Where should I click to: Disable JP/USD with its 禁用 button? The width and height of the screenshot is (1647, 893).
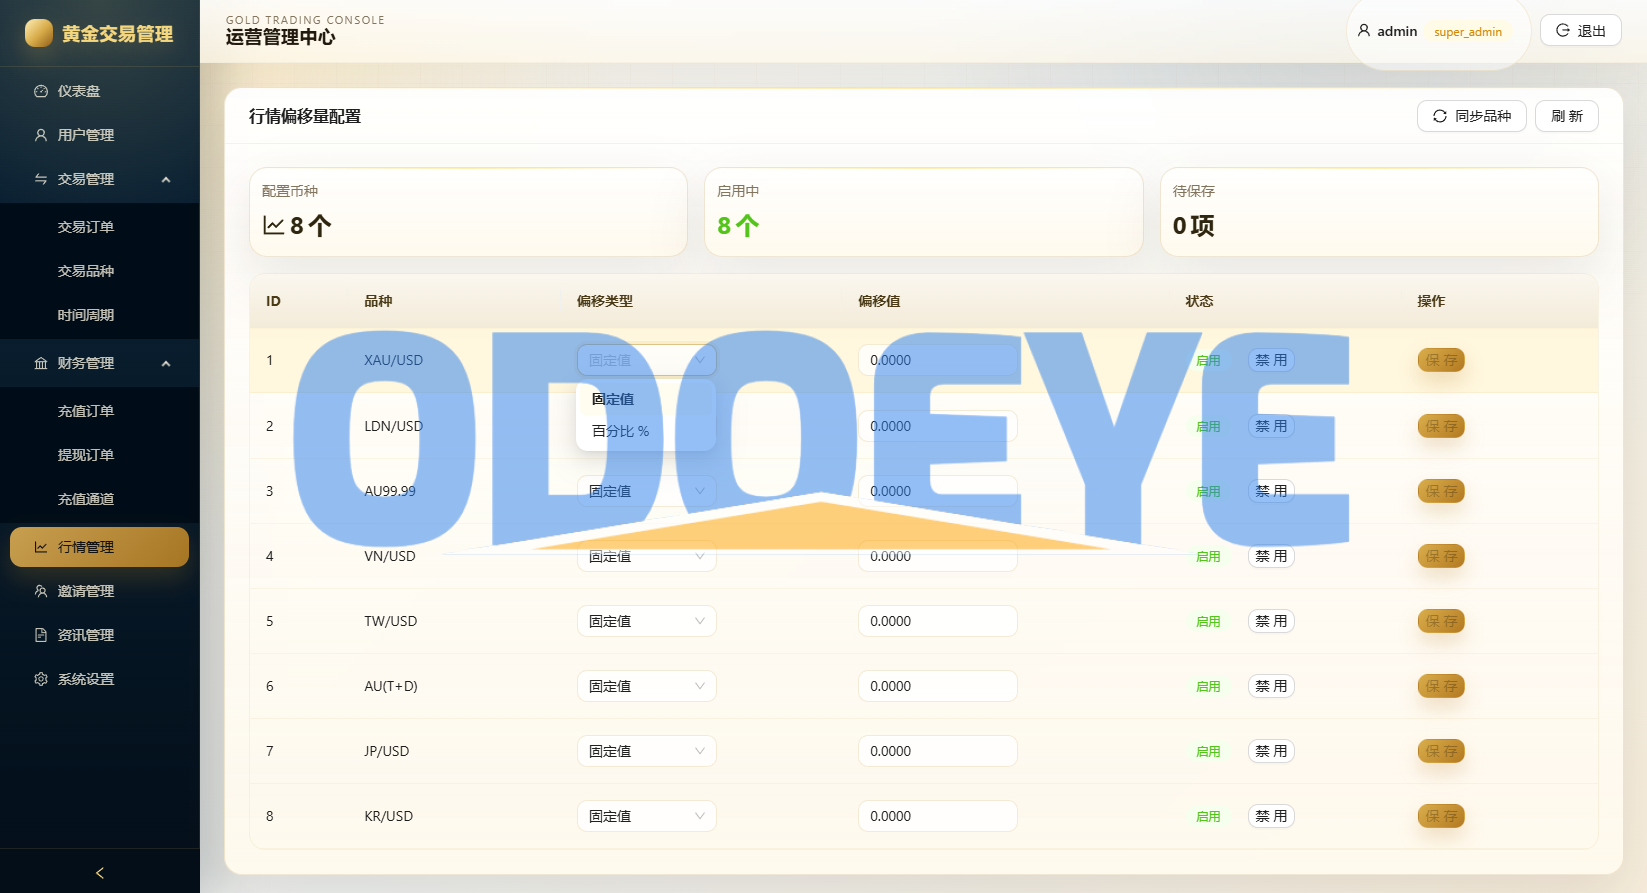coord(1271,751)
